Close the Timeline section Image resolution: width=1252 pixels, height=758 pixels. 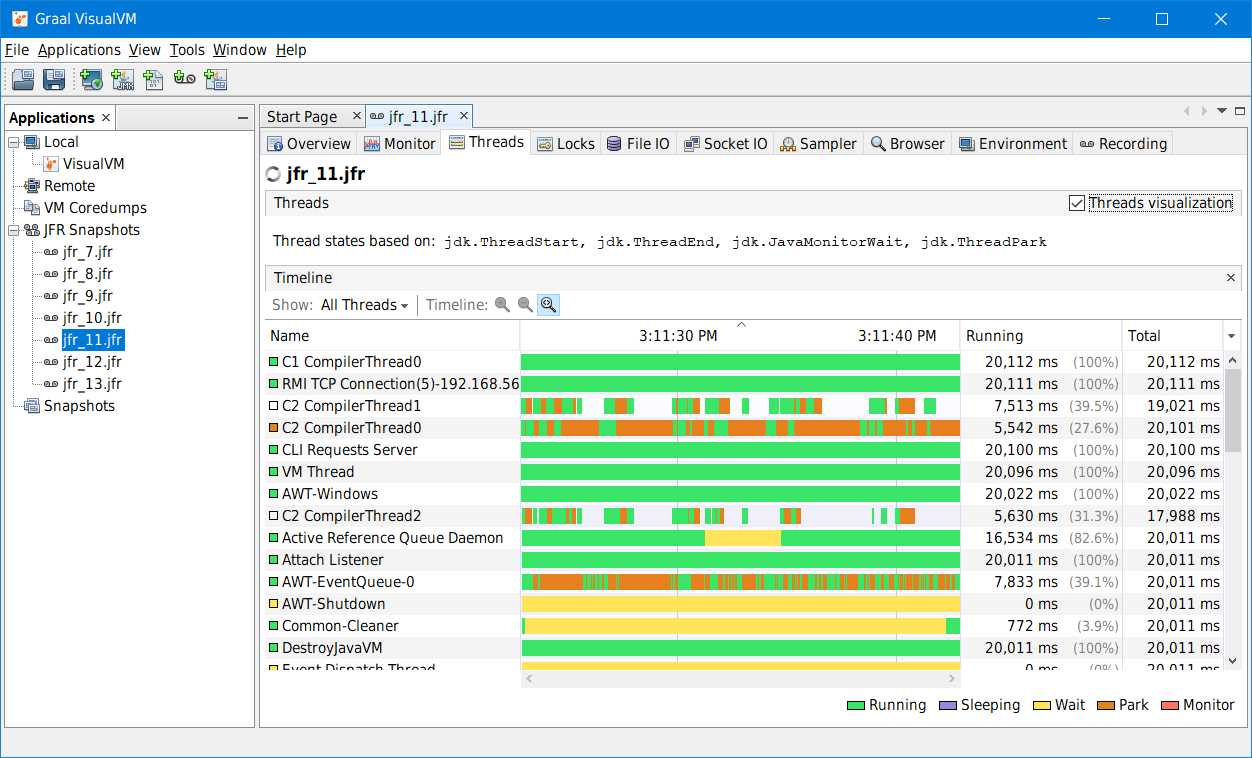[1231, 278]
